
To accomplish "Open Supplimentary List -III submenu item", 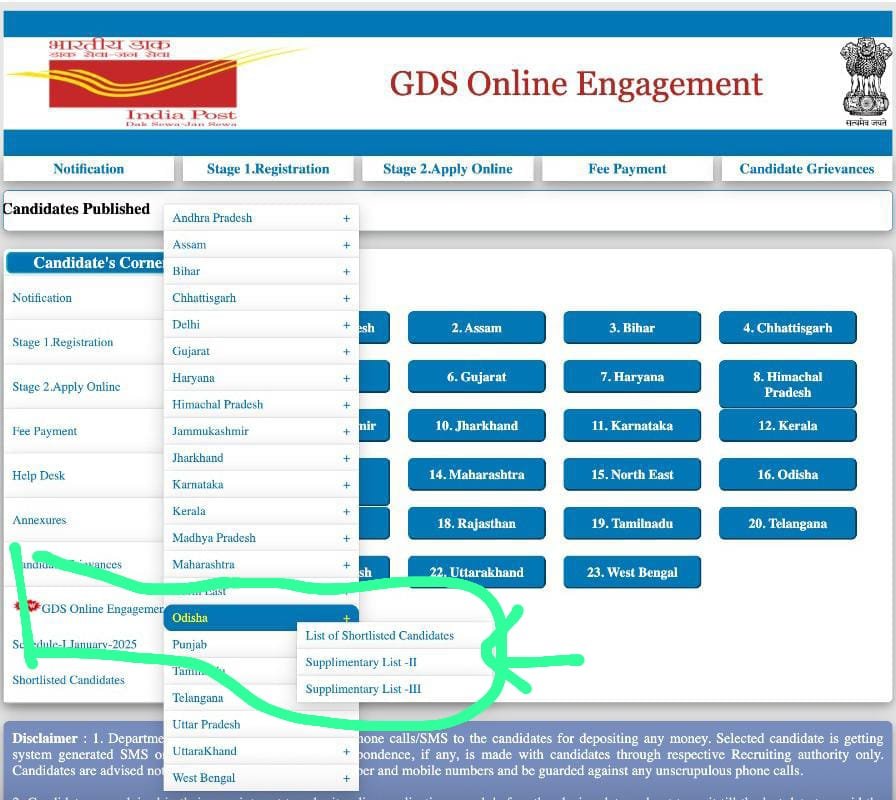I will click(394, 689).
